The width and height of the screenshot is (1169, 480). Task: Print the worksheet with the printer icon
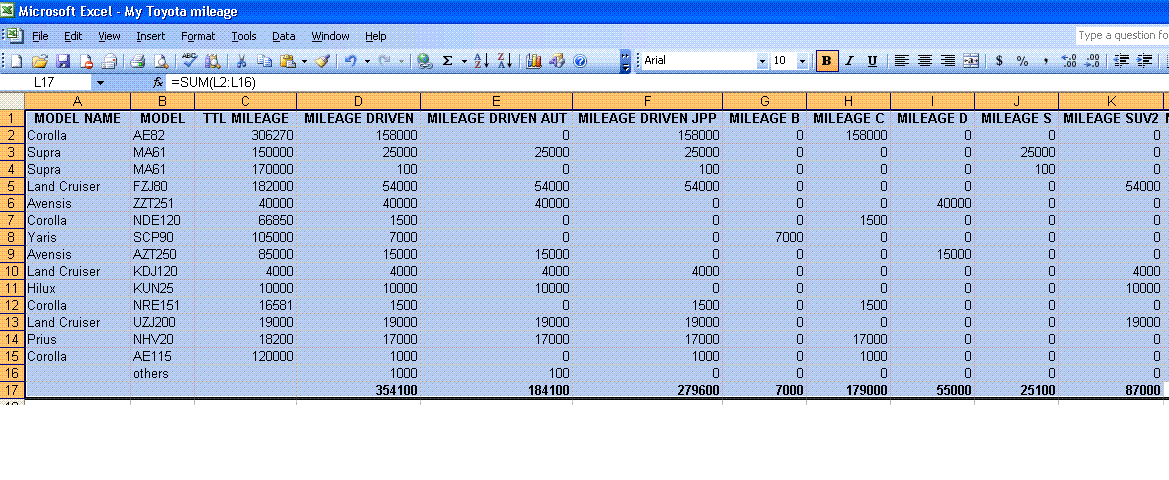[x=137, y=61]
